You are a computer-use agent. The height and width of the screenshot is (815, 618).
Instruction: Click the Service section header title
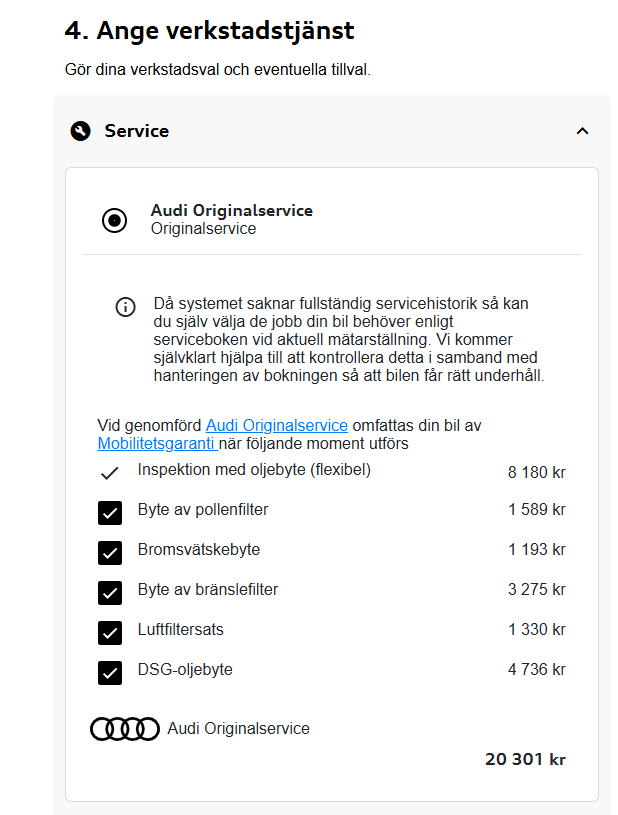pos(137,131)
